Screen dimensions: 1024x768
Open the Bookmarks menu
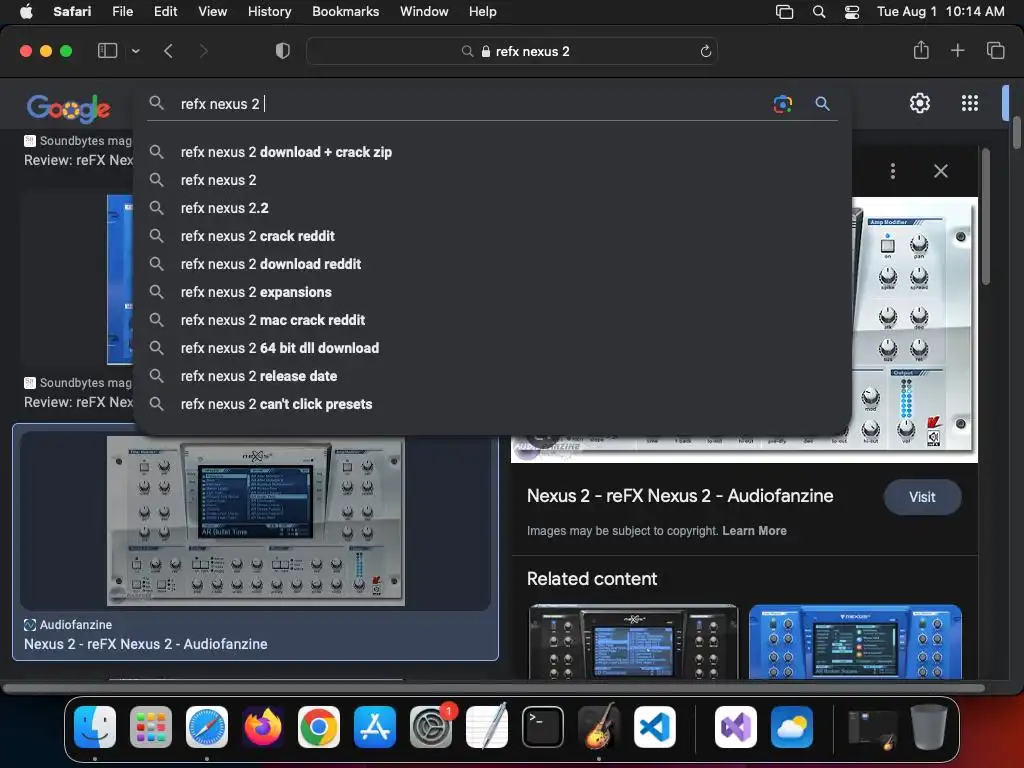[345, 11]
